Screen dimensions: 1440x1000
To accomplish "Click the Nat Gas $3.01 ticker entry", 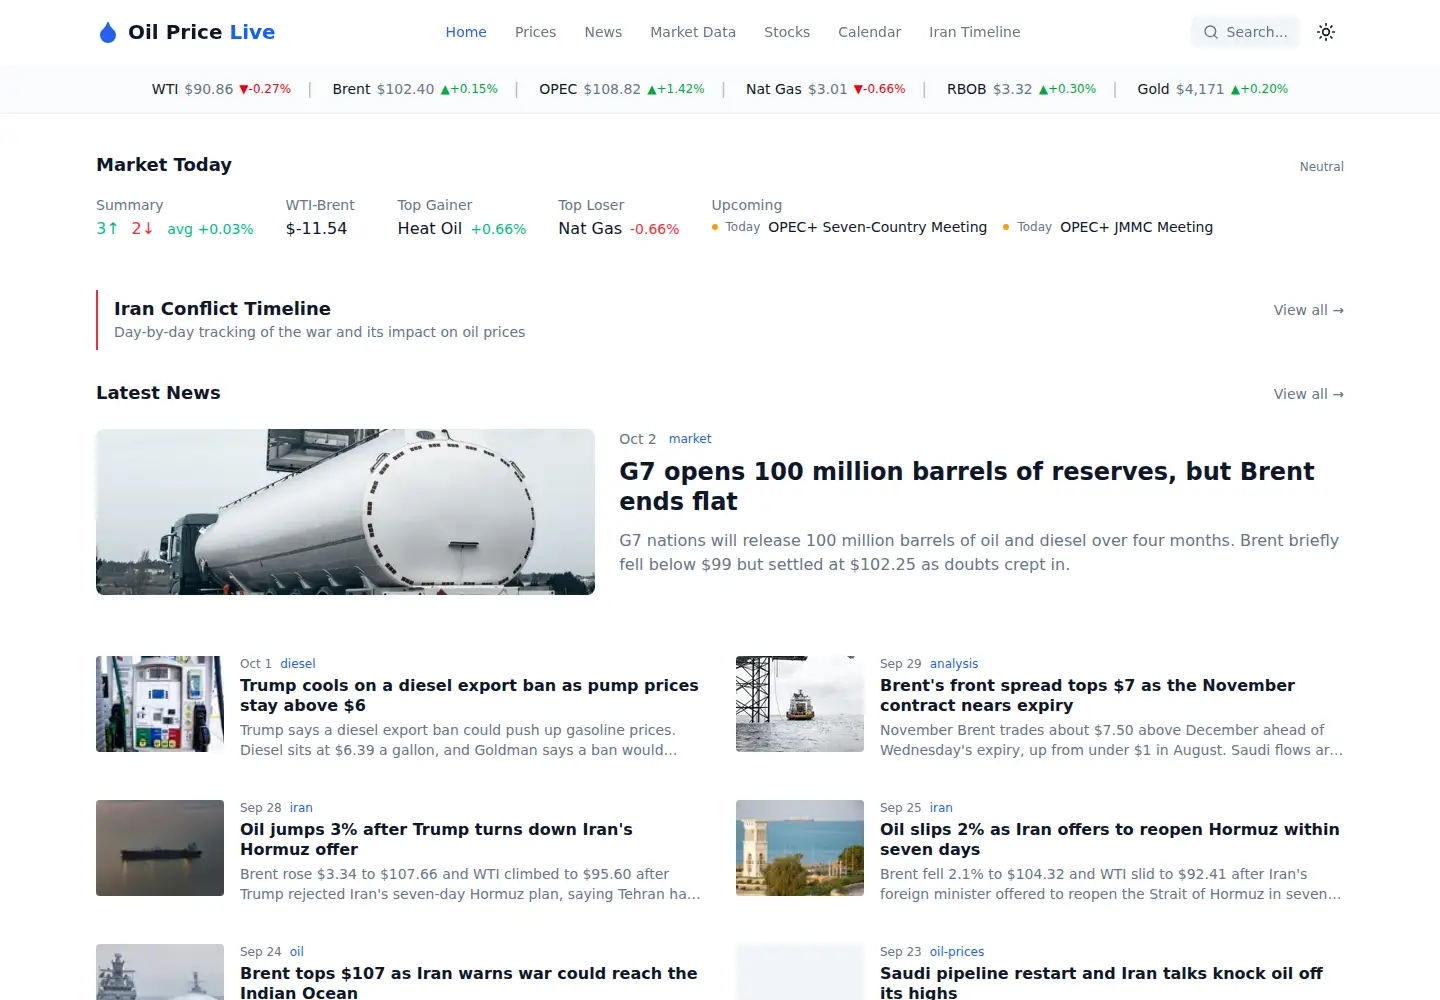I will tap(826, 89).
